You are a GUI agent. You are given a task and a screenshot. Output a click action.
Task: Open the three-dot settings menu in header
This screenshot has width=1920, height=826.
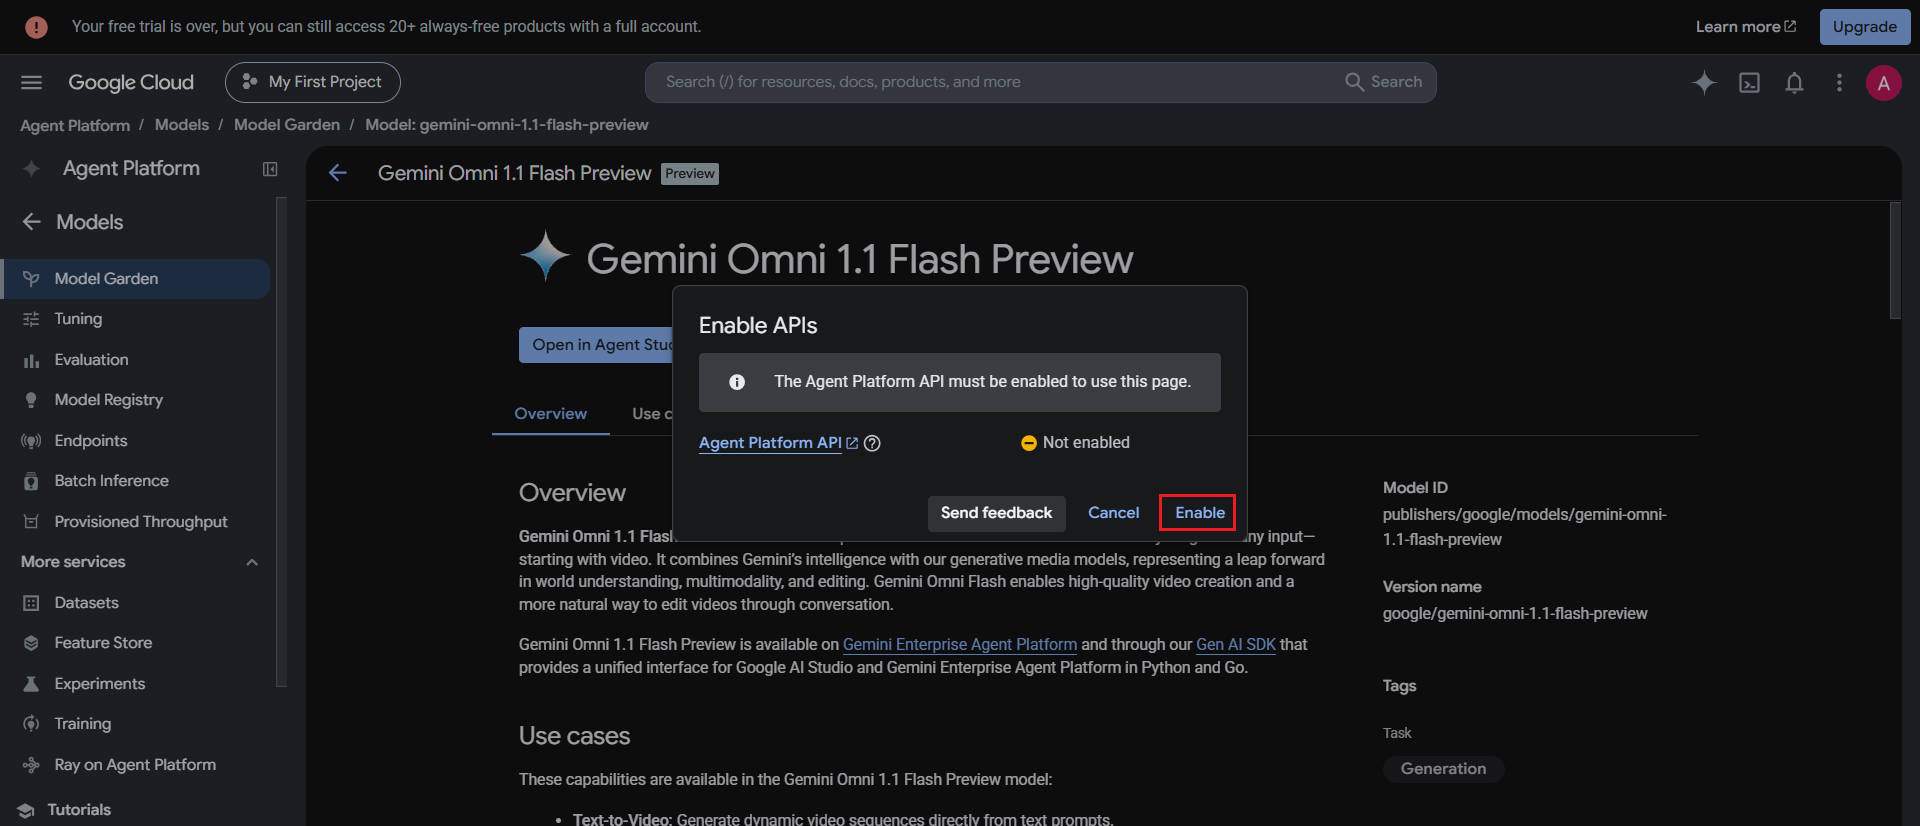tap(1839, 83)
